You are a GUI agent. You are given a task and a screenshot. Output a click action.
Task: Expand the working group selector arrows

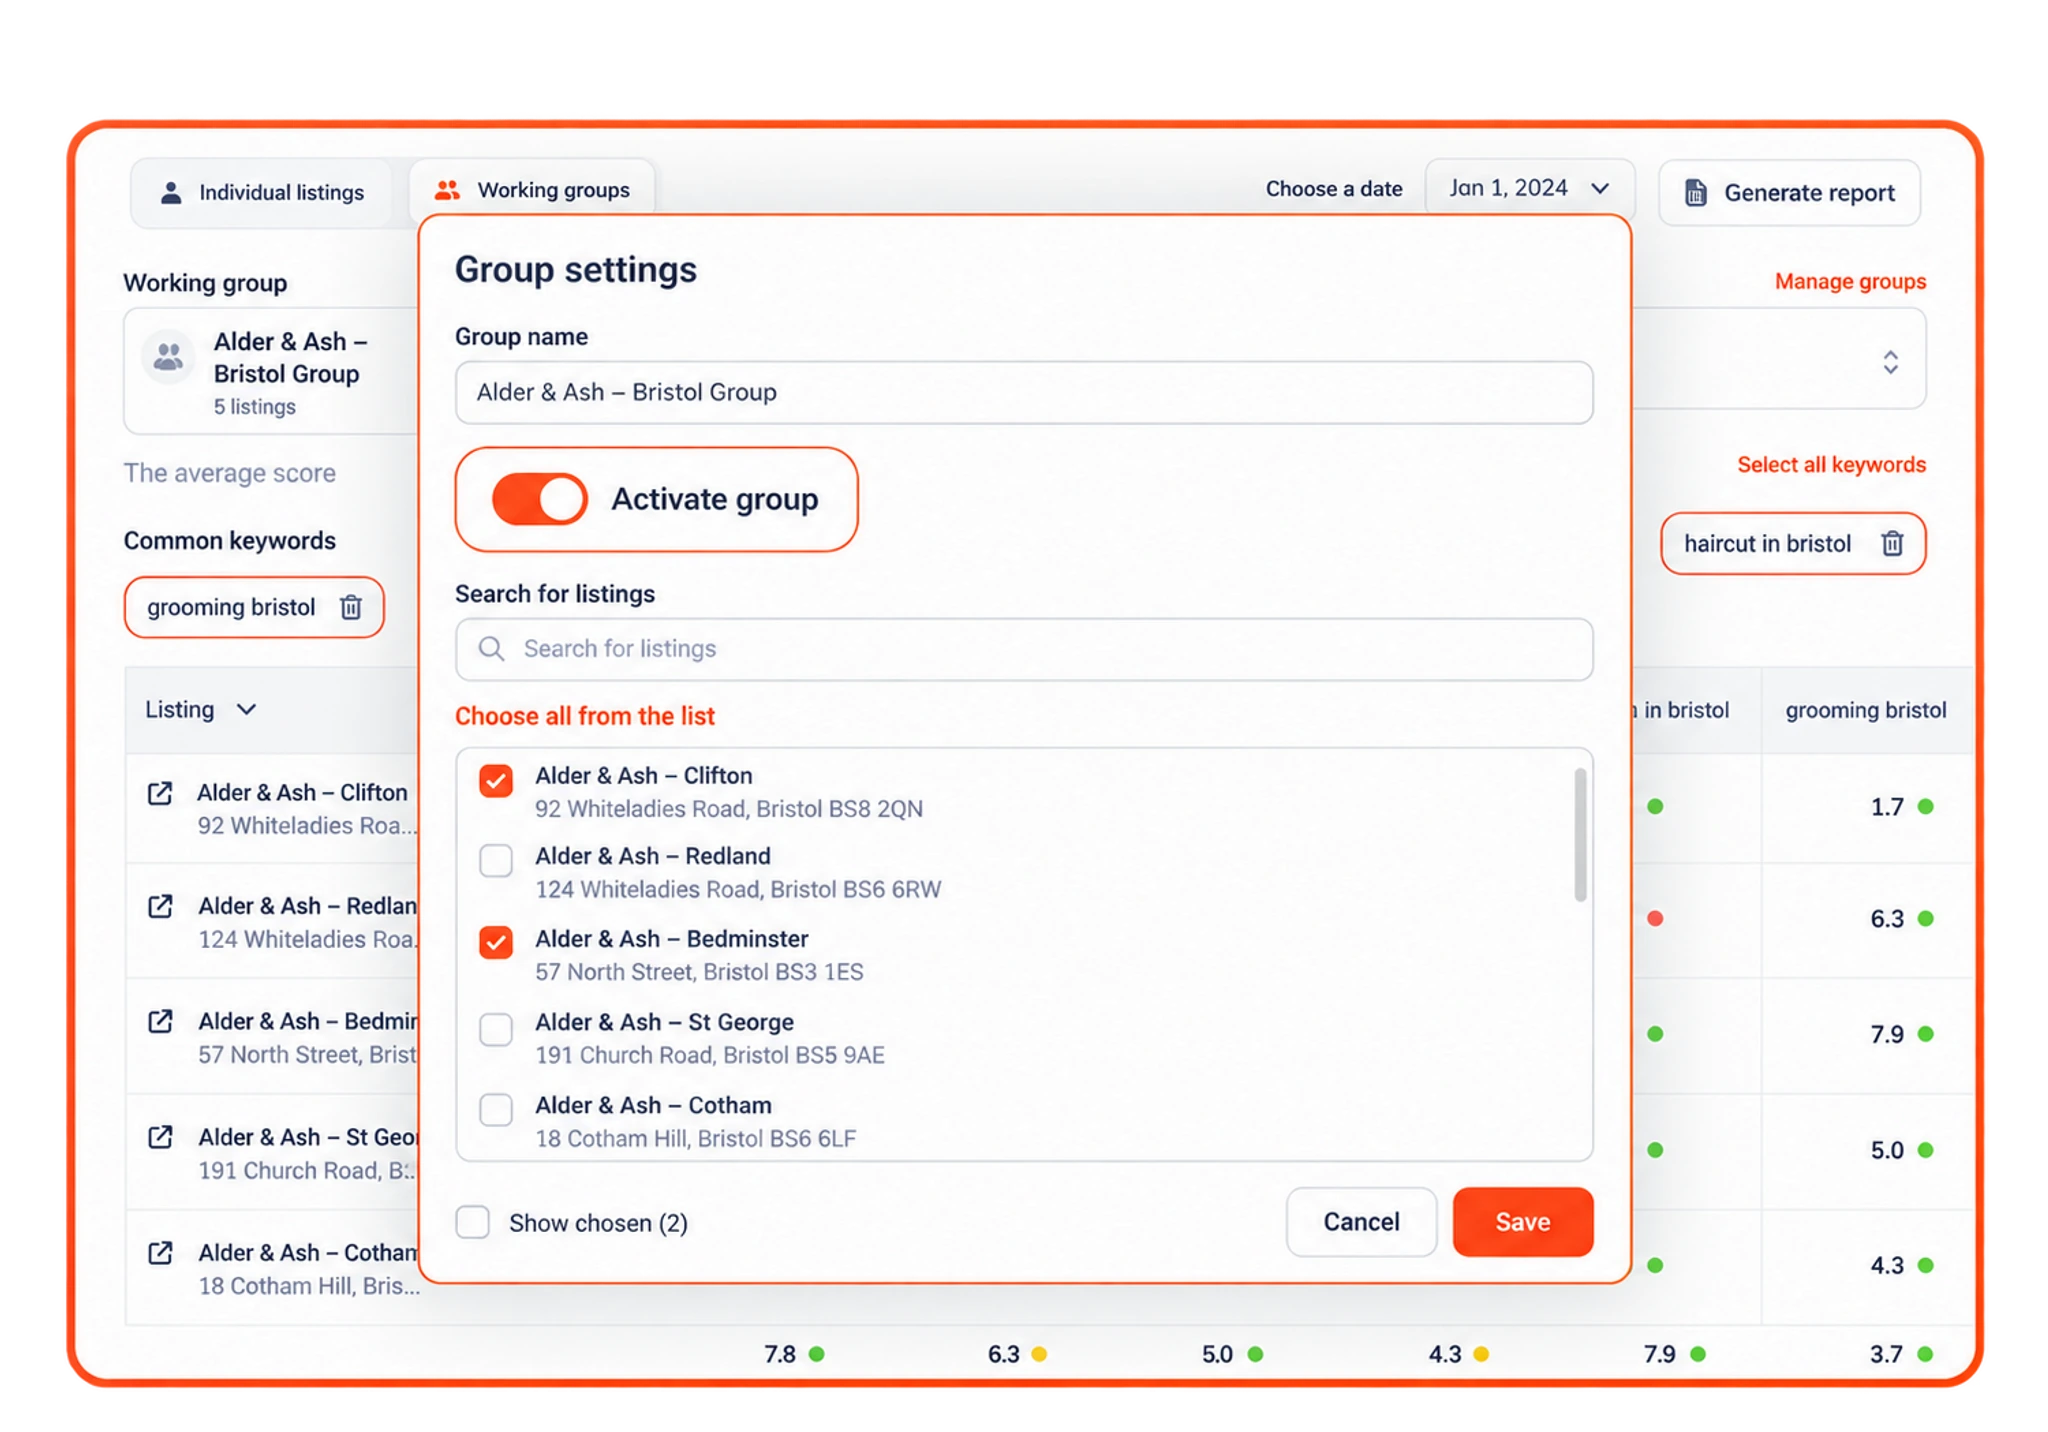point(1890,362)
